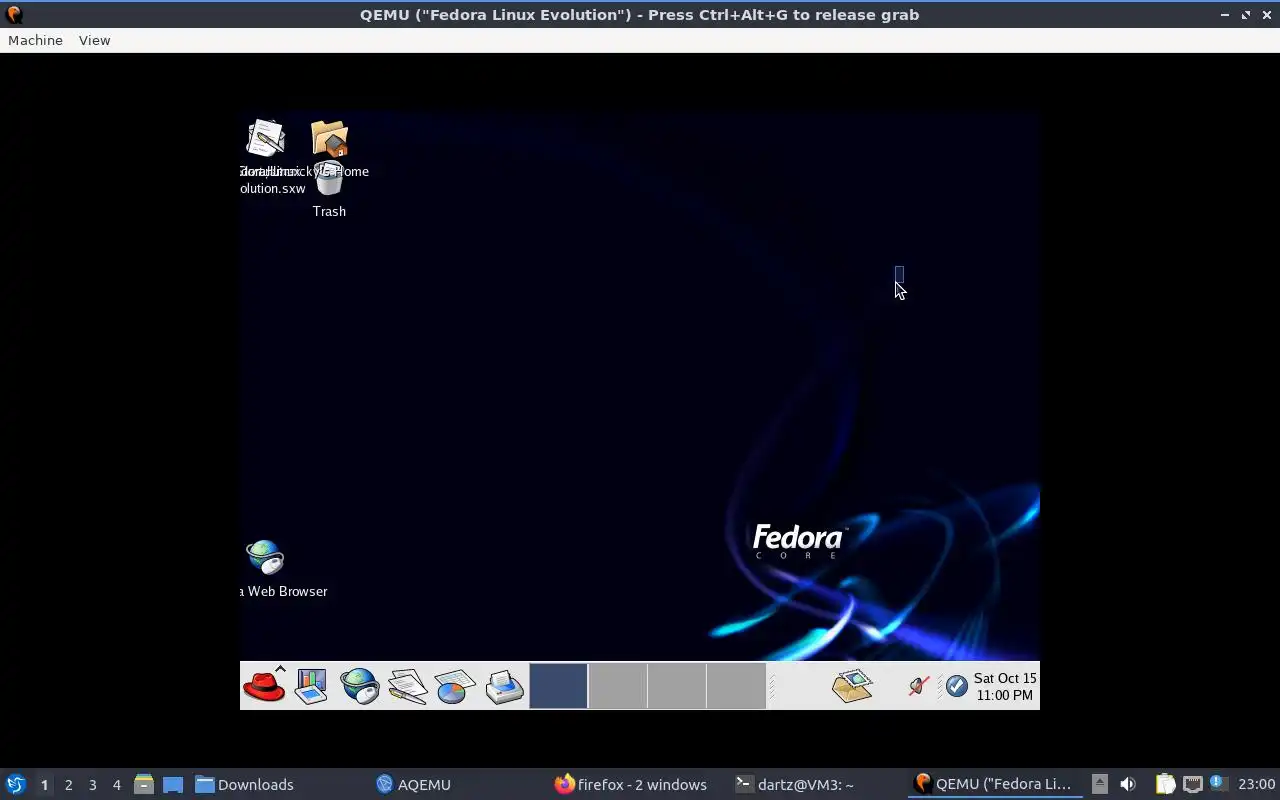Close the QEMU window
This screenshot has height=800, width=1280.
tap(1266, 15)
